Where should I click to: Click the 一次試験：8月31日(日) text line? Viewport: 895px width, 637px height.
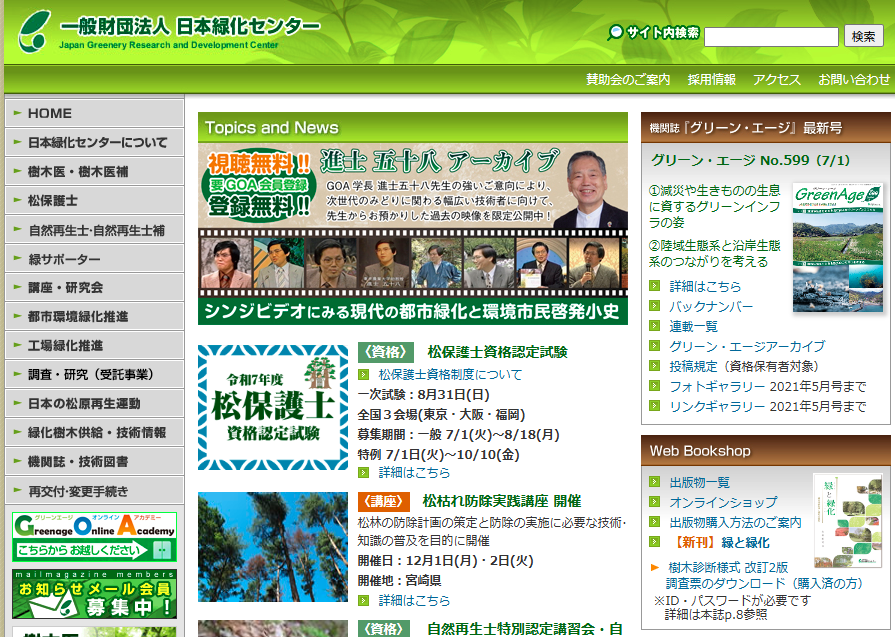pyautogui.click(x=424, y=394)
